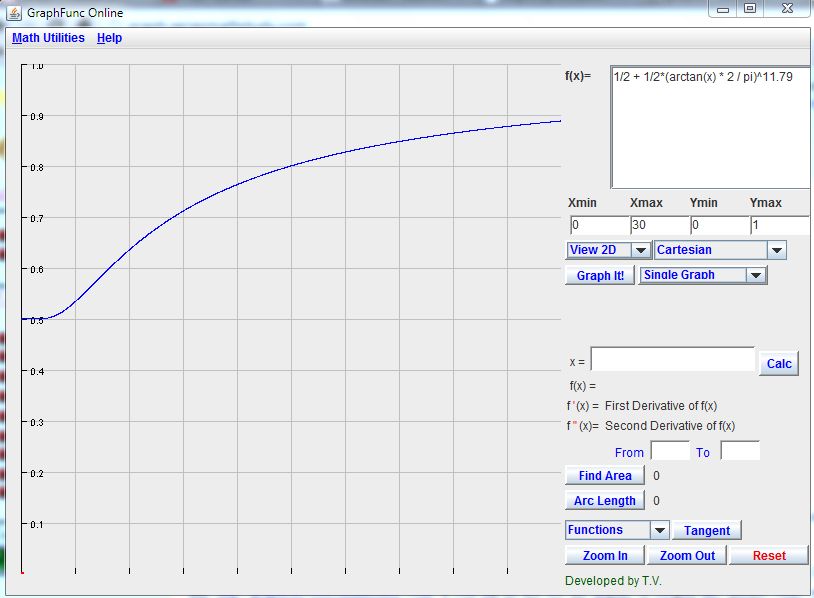
Task: Click the 0.9 y-axis label
Action: point(37,117)
